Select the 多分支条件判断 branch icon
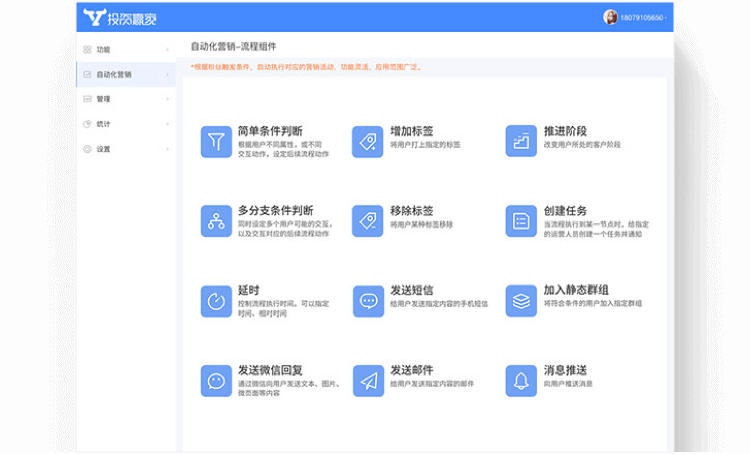 point(216,221)
